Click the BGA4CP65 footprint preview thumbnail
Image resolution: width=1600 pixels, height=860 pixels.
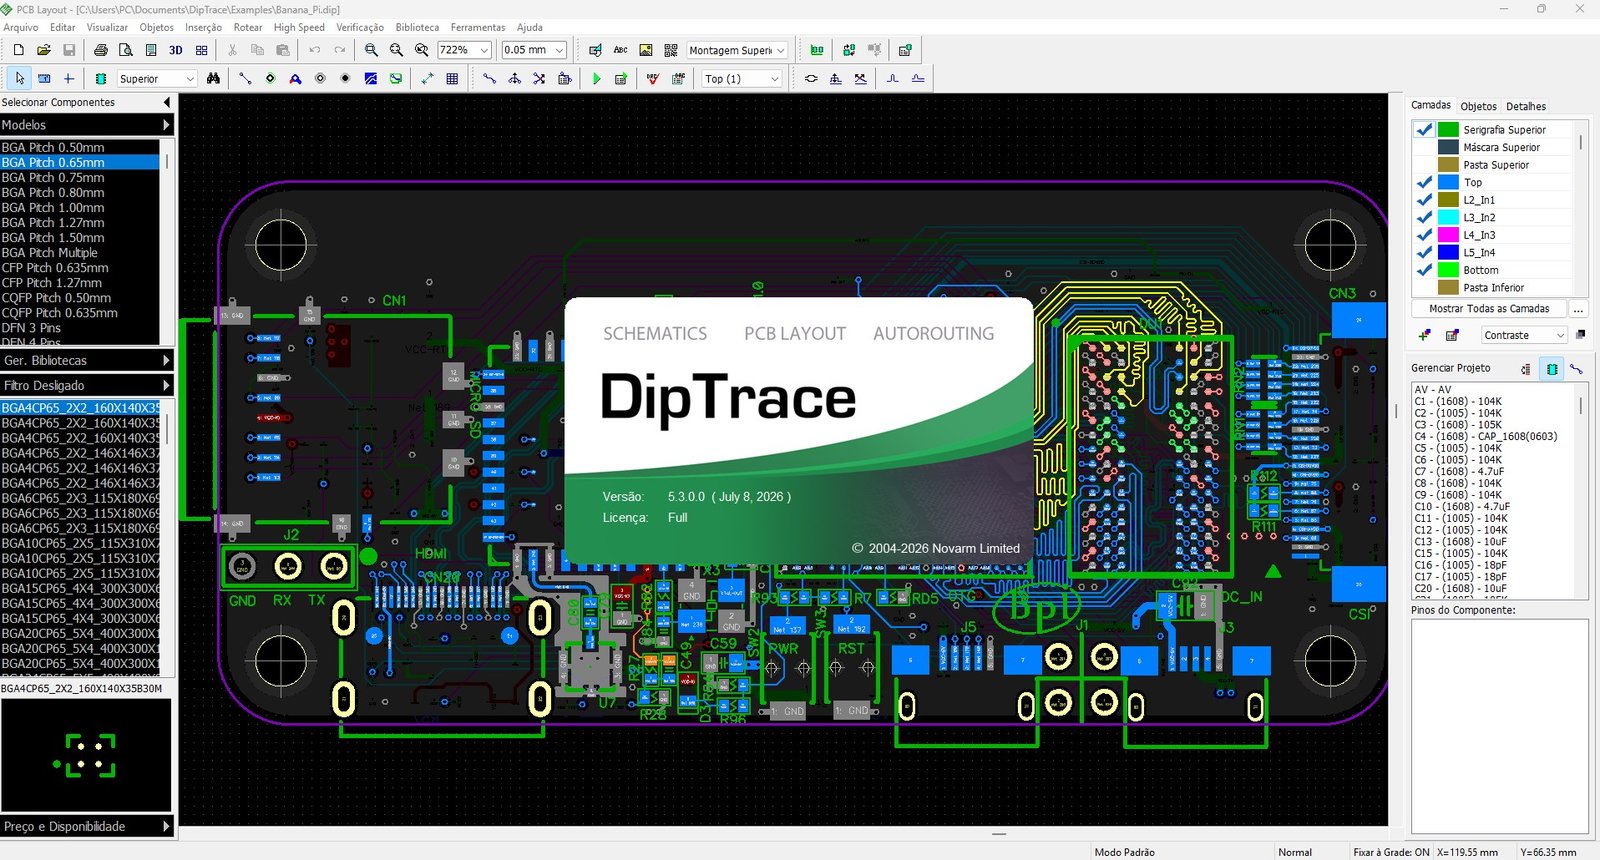tap(86, 755)
